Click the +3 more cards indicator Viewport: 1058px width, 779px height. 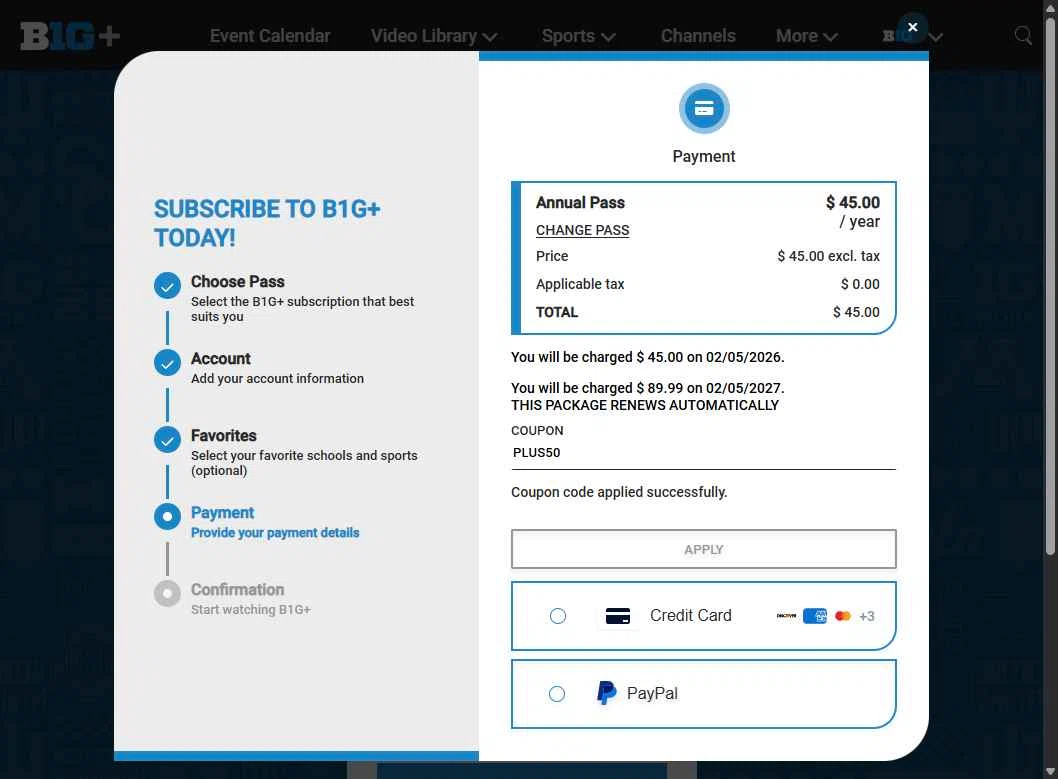[x=866, y=616]
